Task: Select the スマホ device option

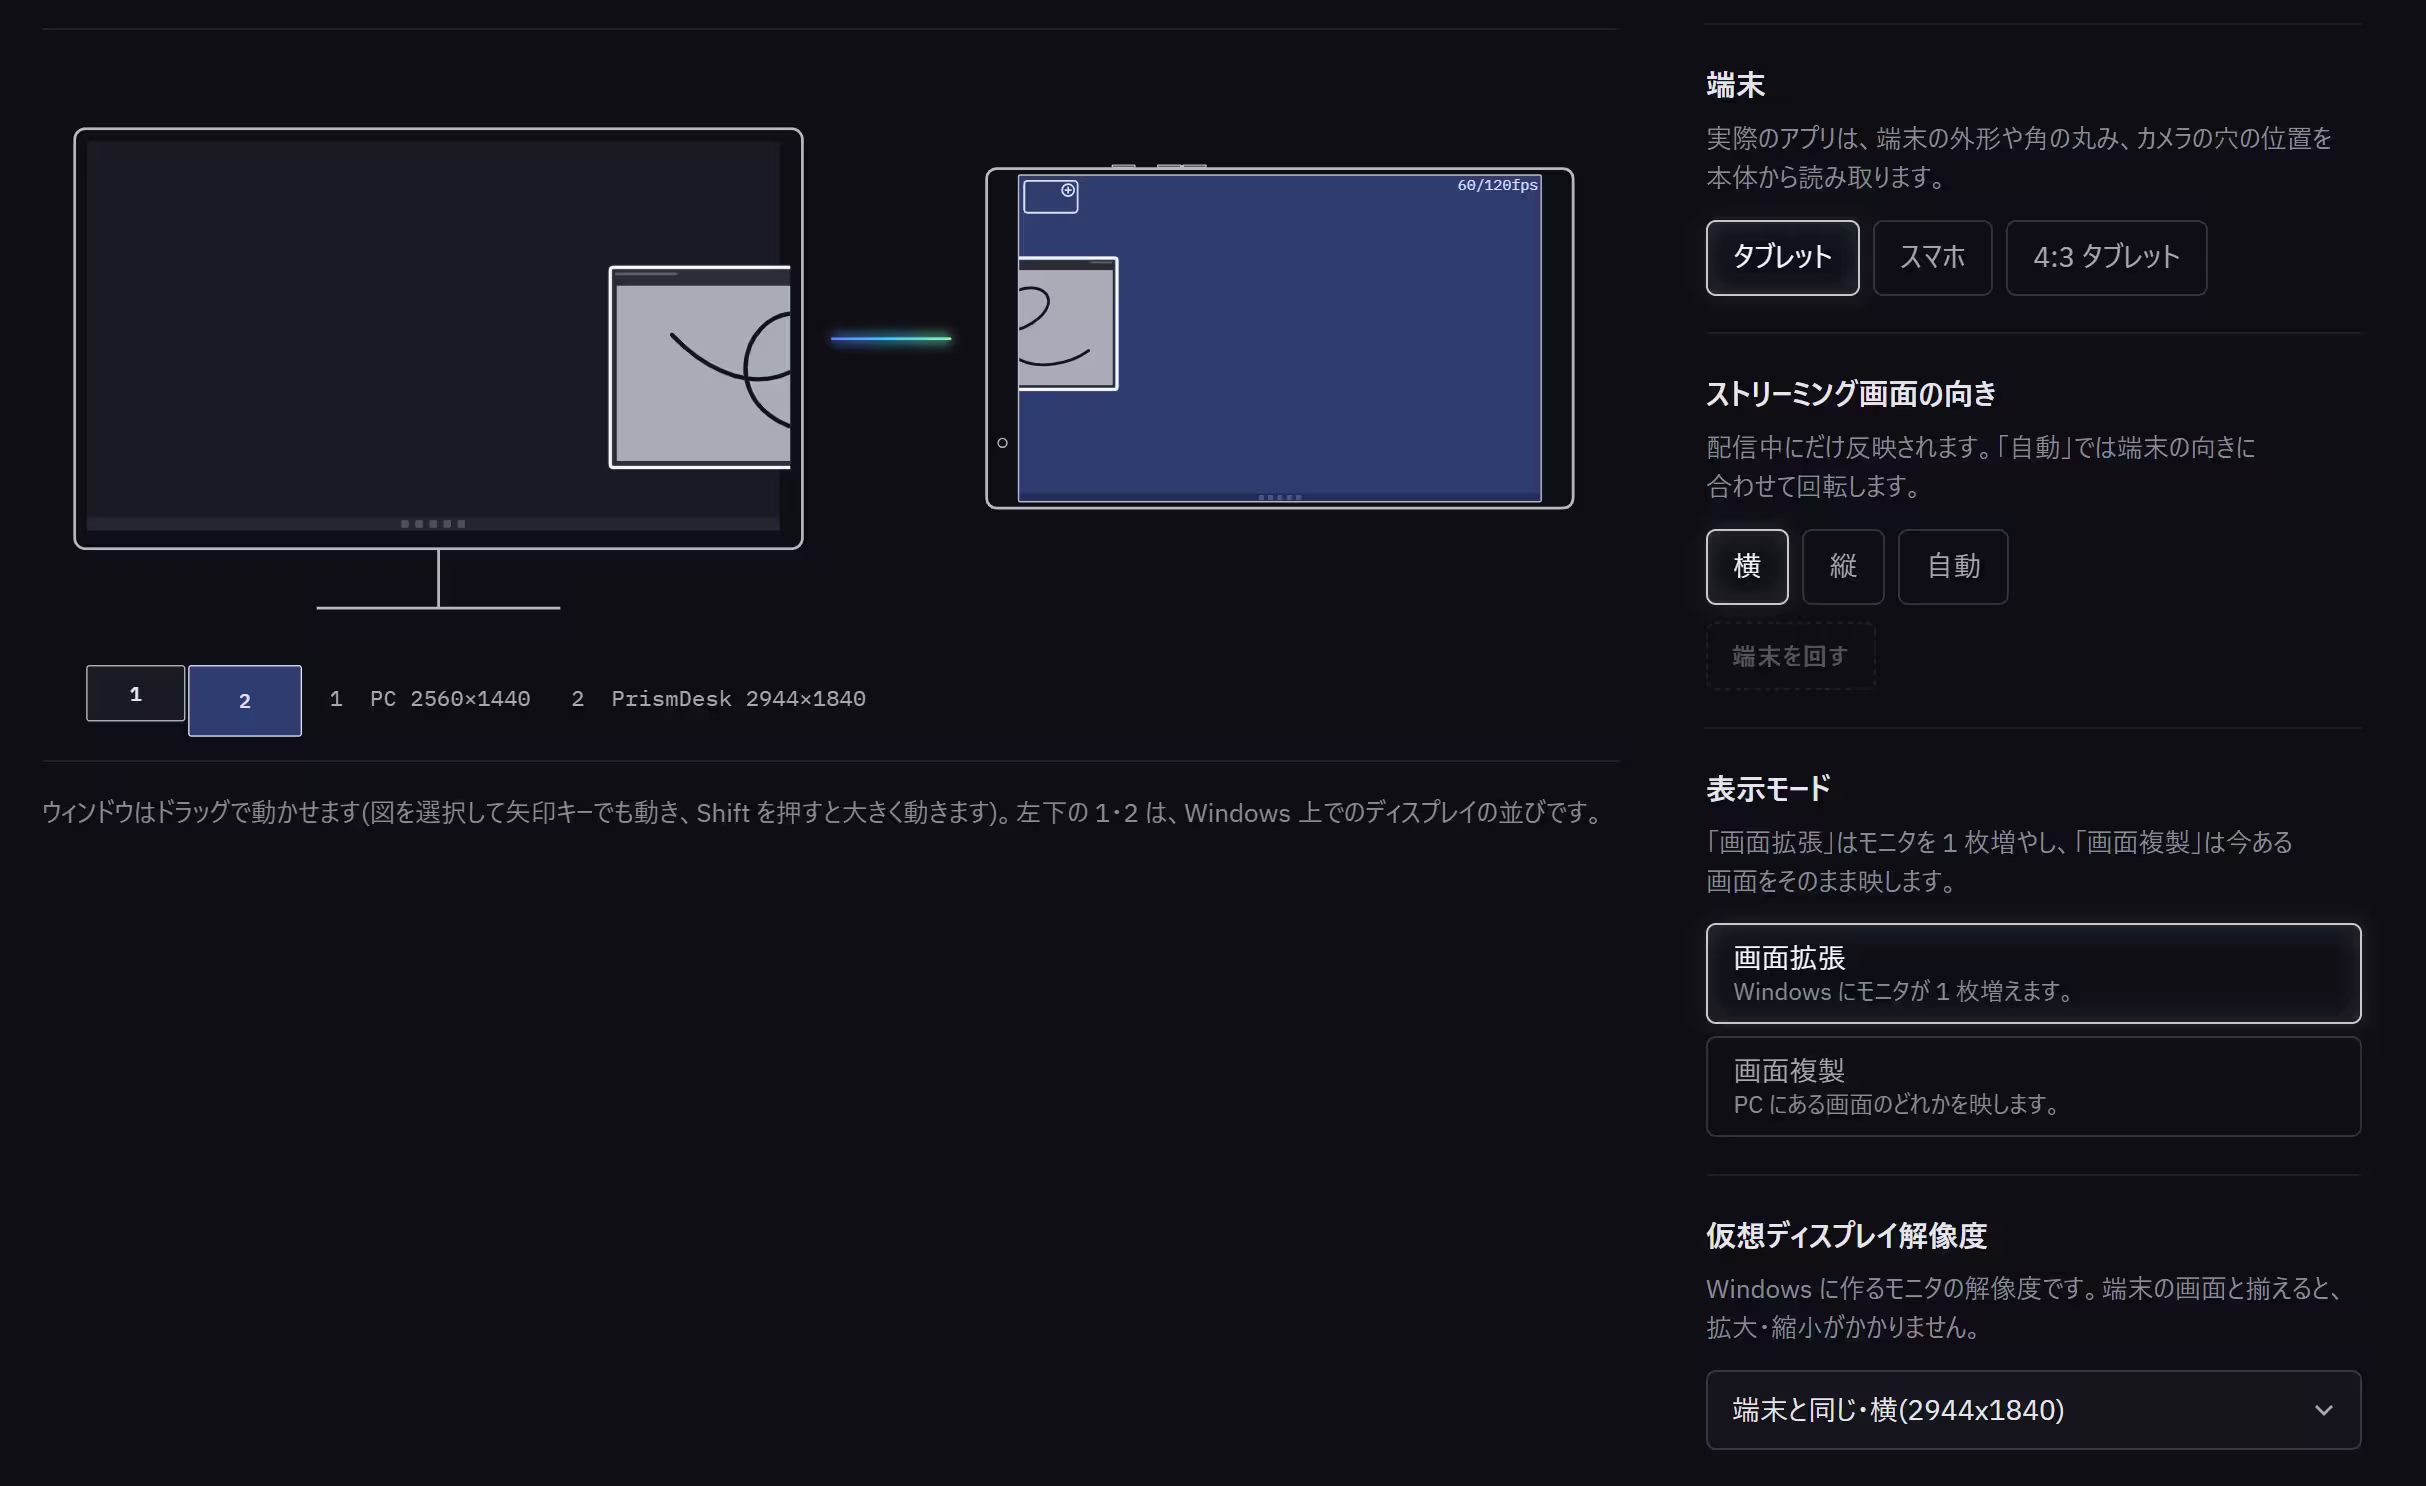Action: tap(1932, 258)
